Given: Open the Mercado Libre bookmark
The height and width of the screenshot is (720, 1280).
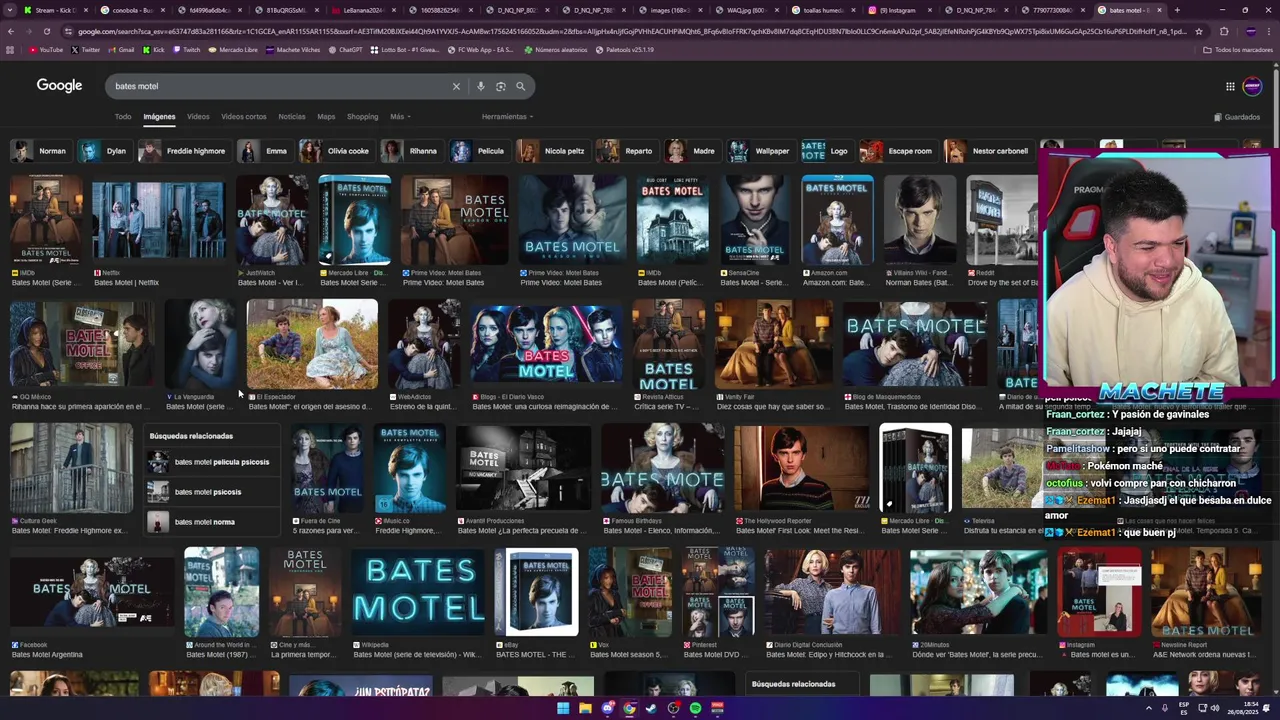Looking at the screenshot, I should (x=233, y=49).
